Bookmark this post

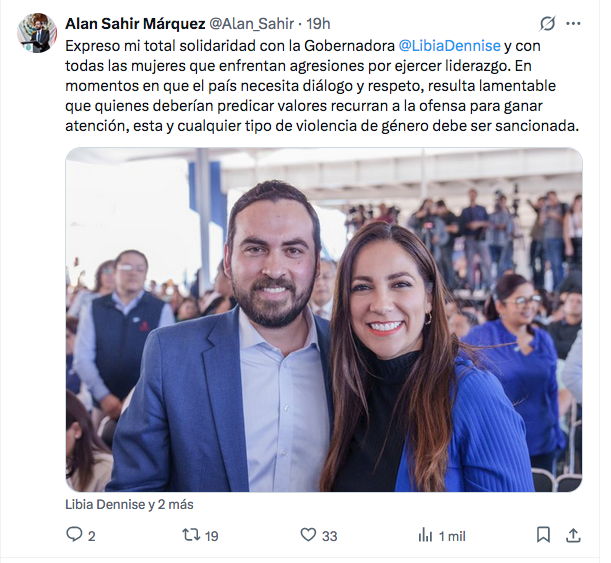(543, 535)
